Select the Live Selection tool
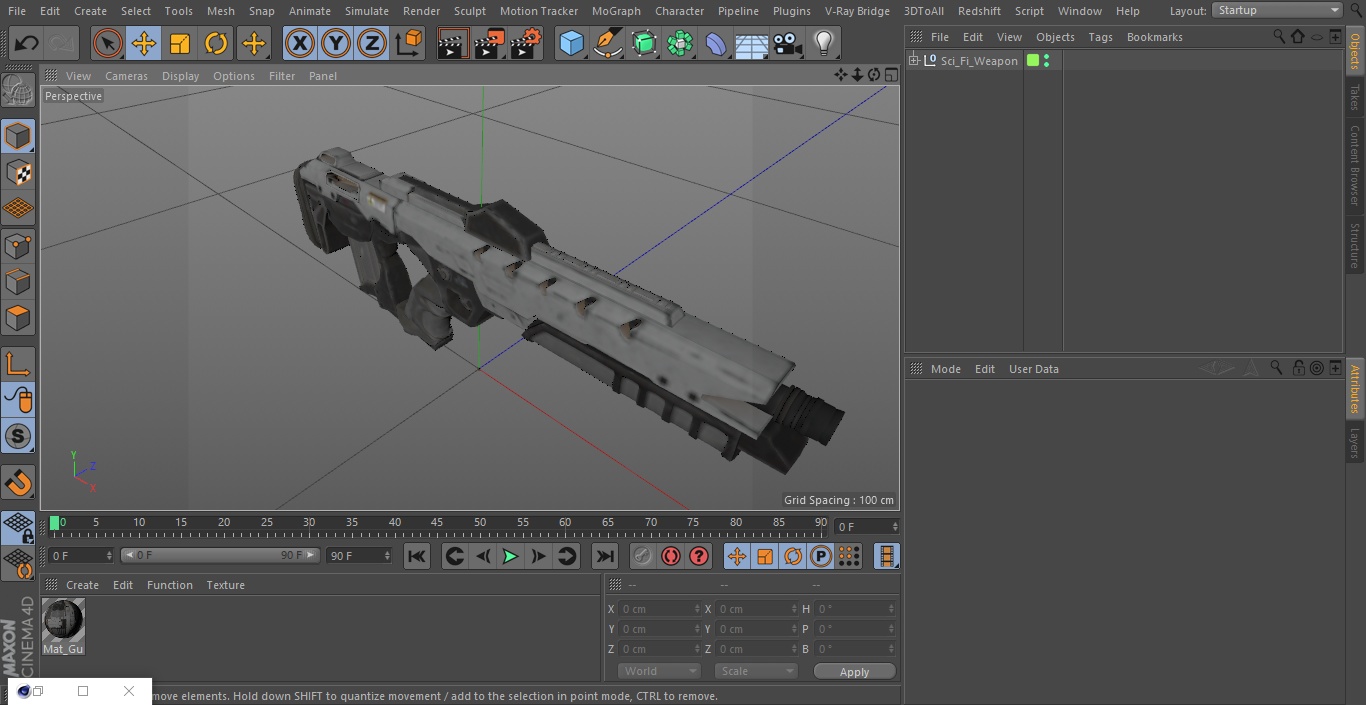Screen dimensions: 1366x705 point(108,43)
